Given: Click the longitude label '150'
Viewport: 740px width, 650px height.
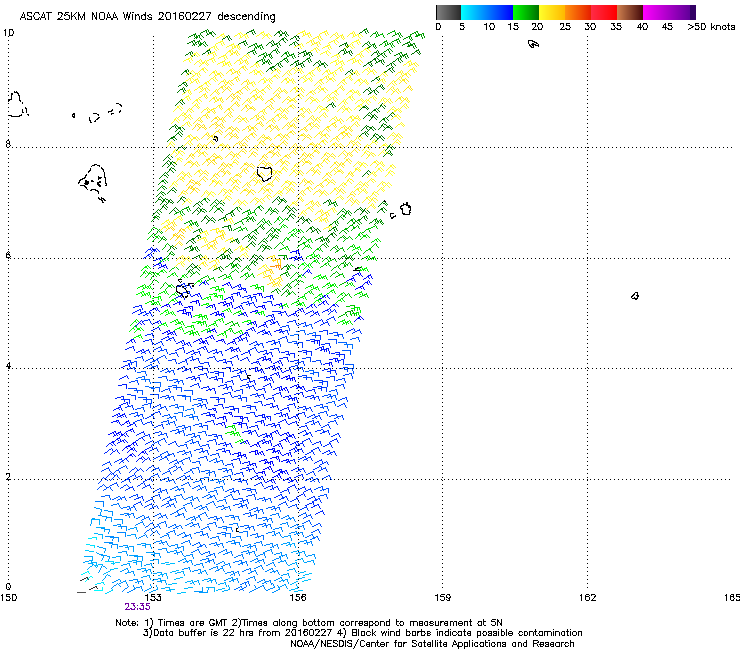Looking at the screenshot, I should [8, 598].
